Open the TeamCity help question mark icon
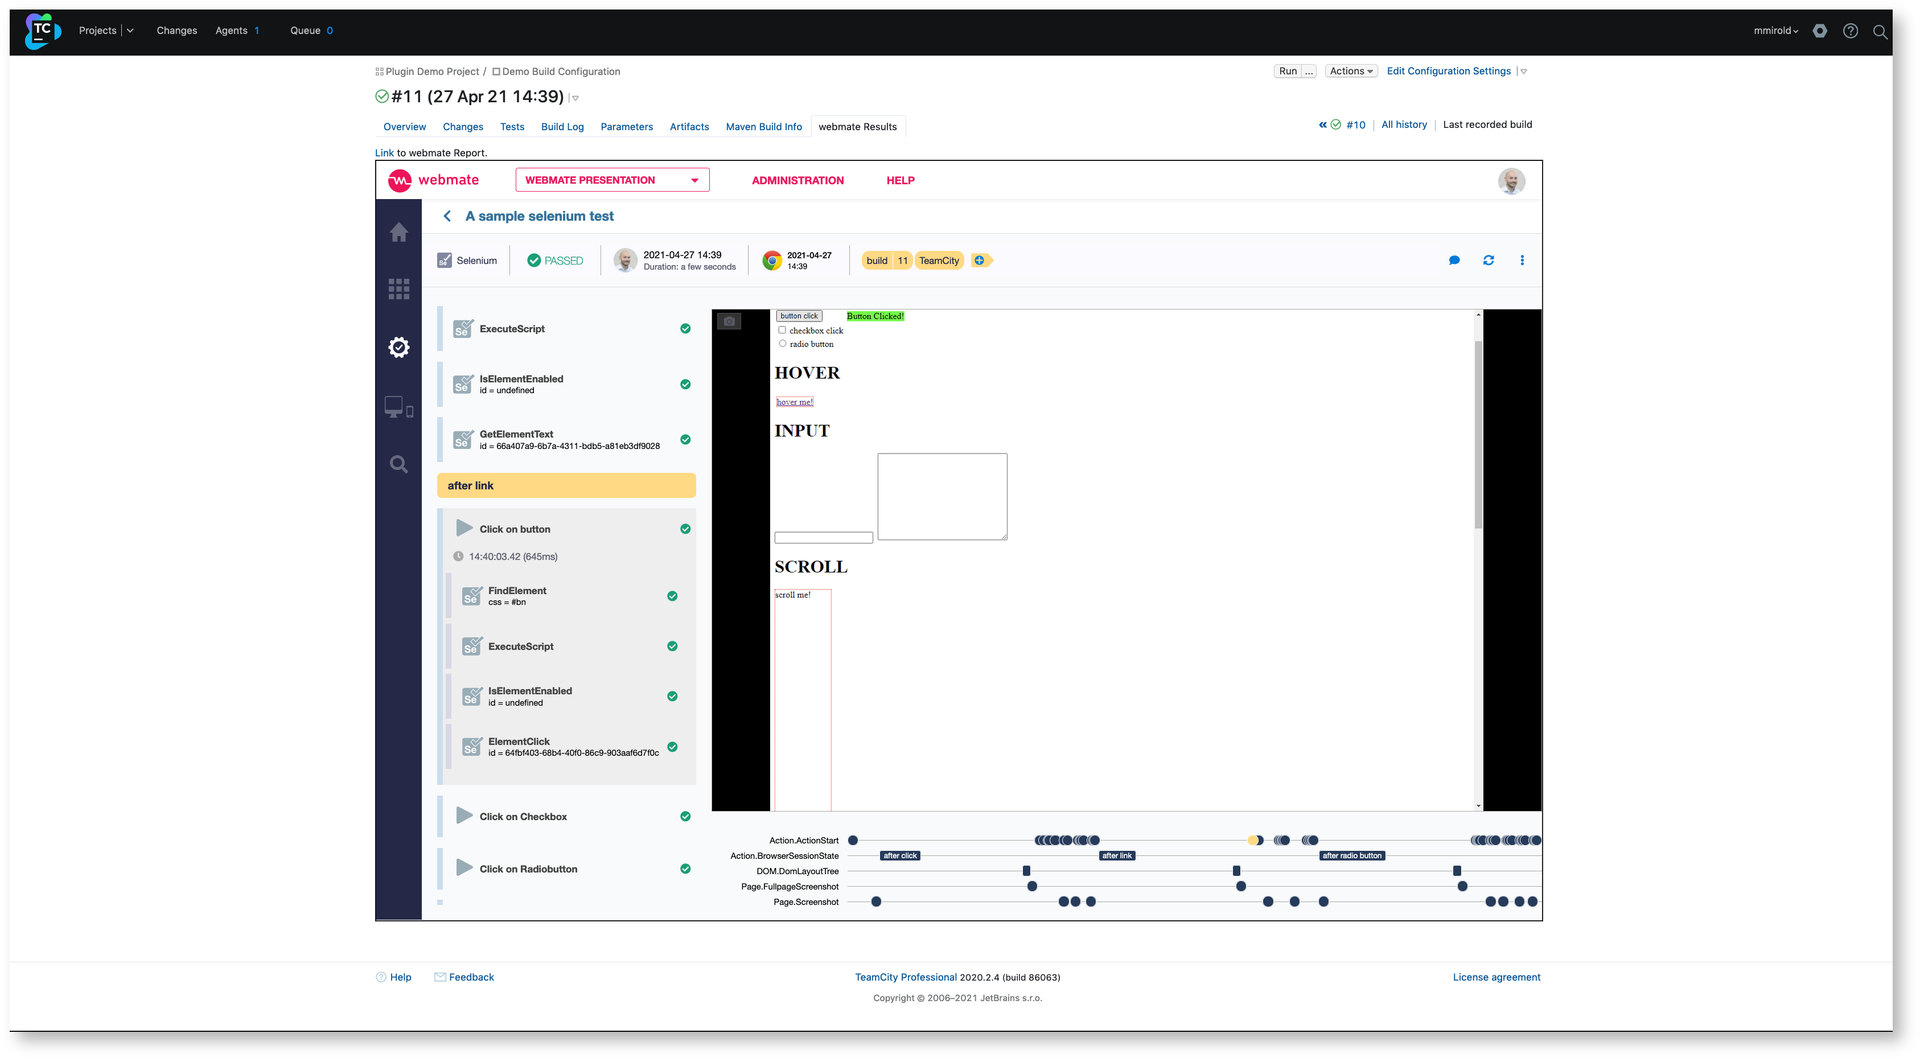 point(1851,31)
